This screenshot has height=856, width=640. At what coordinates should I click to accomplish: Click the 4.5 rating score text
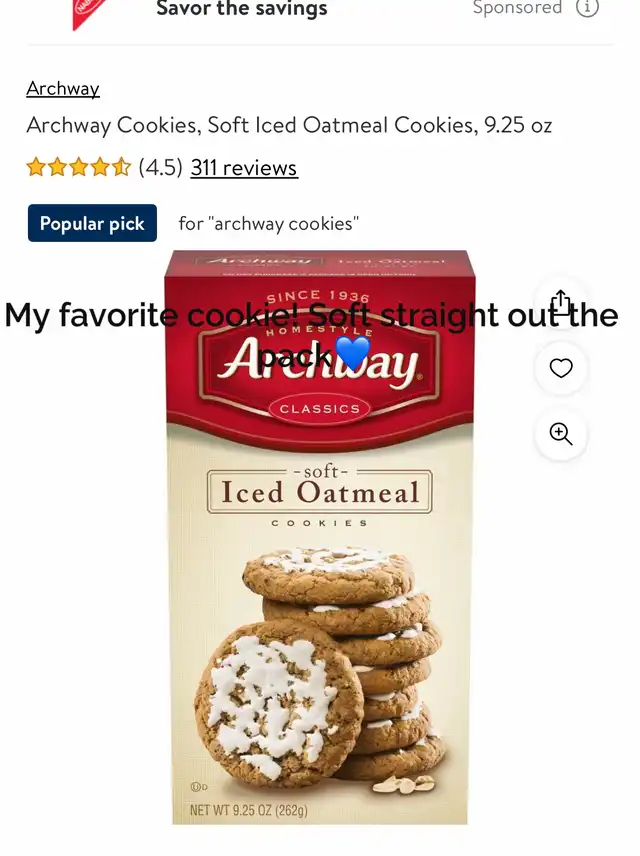[161, 168]
